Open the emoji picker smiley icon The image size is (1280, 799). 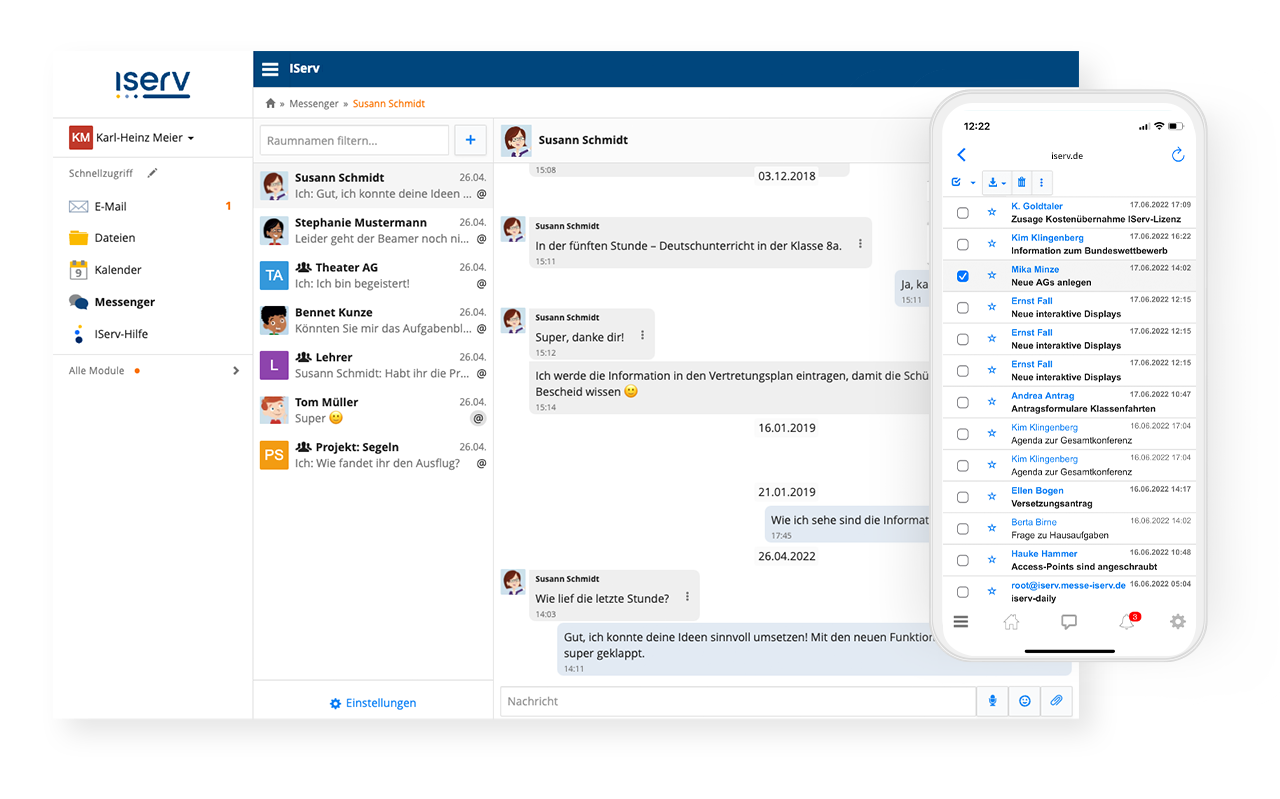click(x=1025, y=701)
